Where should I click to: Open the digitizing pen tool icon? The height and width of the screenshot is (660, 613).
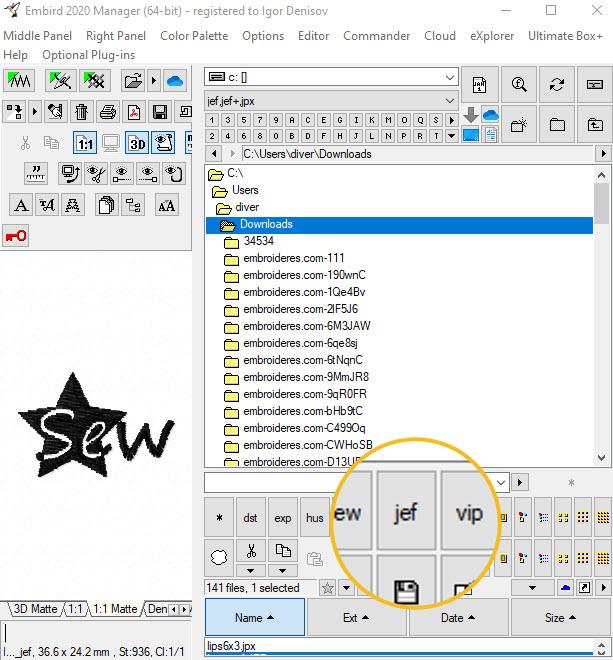(61, 80)
